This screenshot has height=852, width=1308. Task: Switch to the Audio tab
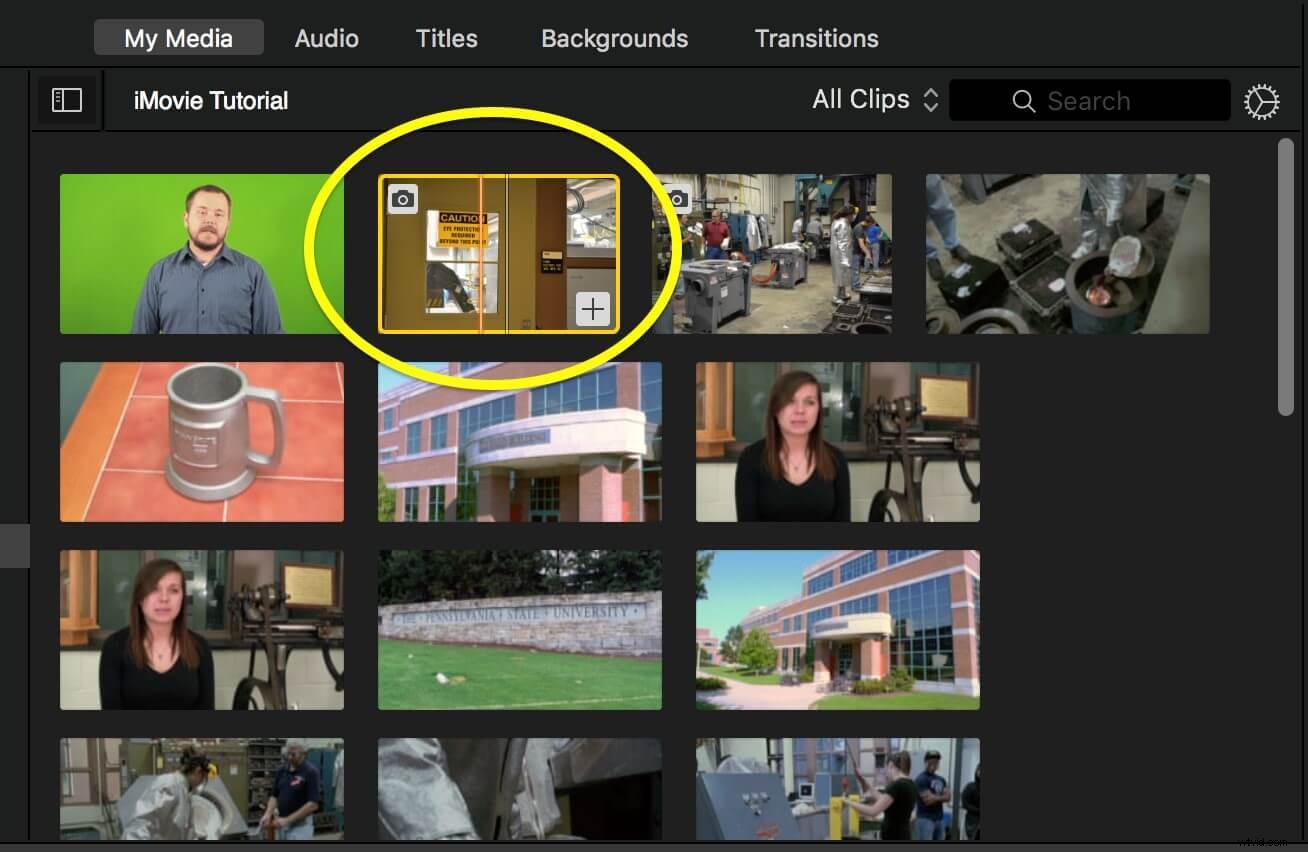[x=325, y=38]
